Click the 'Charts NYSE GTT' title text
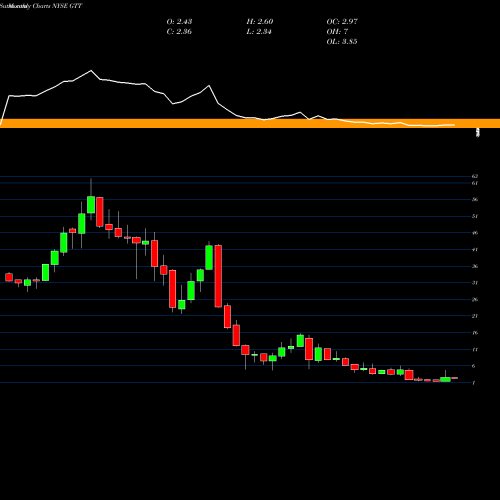Screen dimensions: 500x500 coord(57,6)
